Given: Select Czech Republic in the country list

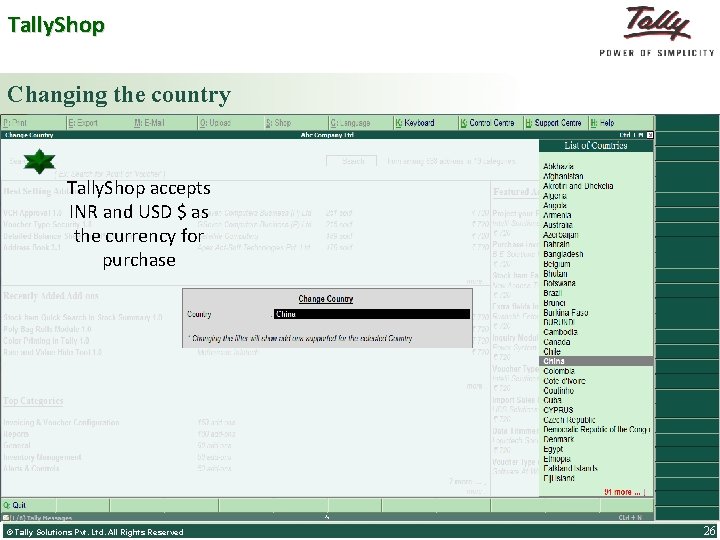Looking at the screenshot, I should (569, 420).
